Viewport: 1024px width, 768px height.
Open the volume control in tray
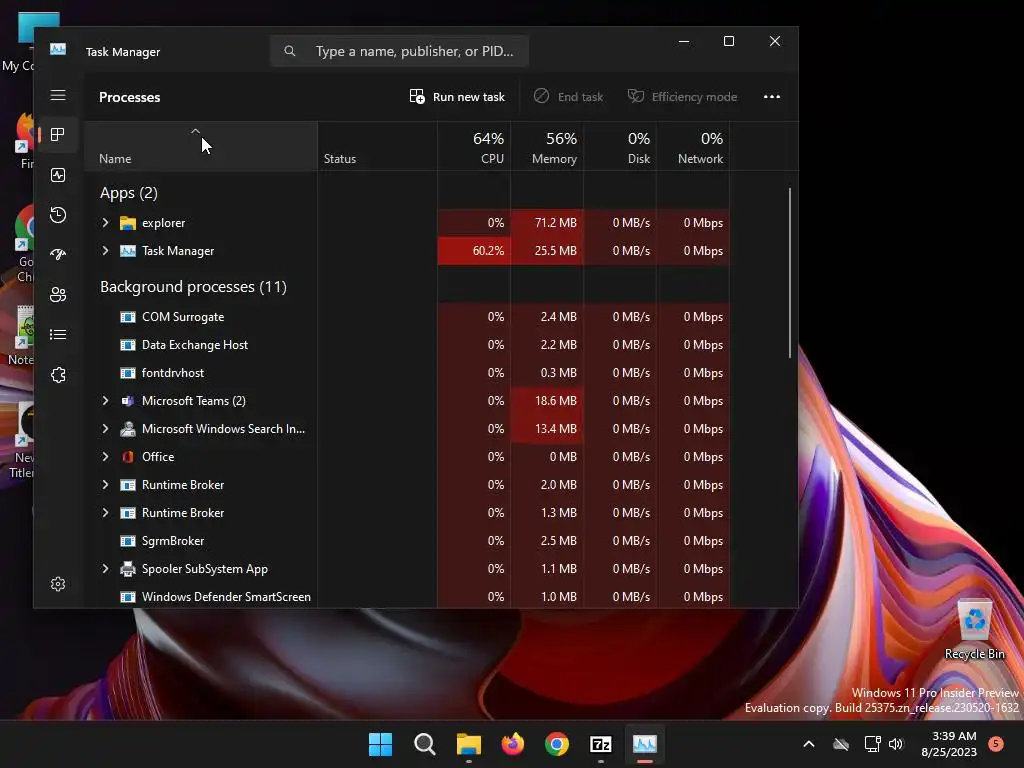click(896, 744)
